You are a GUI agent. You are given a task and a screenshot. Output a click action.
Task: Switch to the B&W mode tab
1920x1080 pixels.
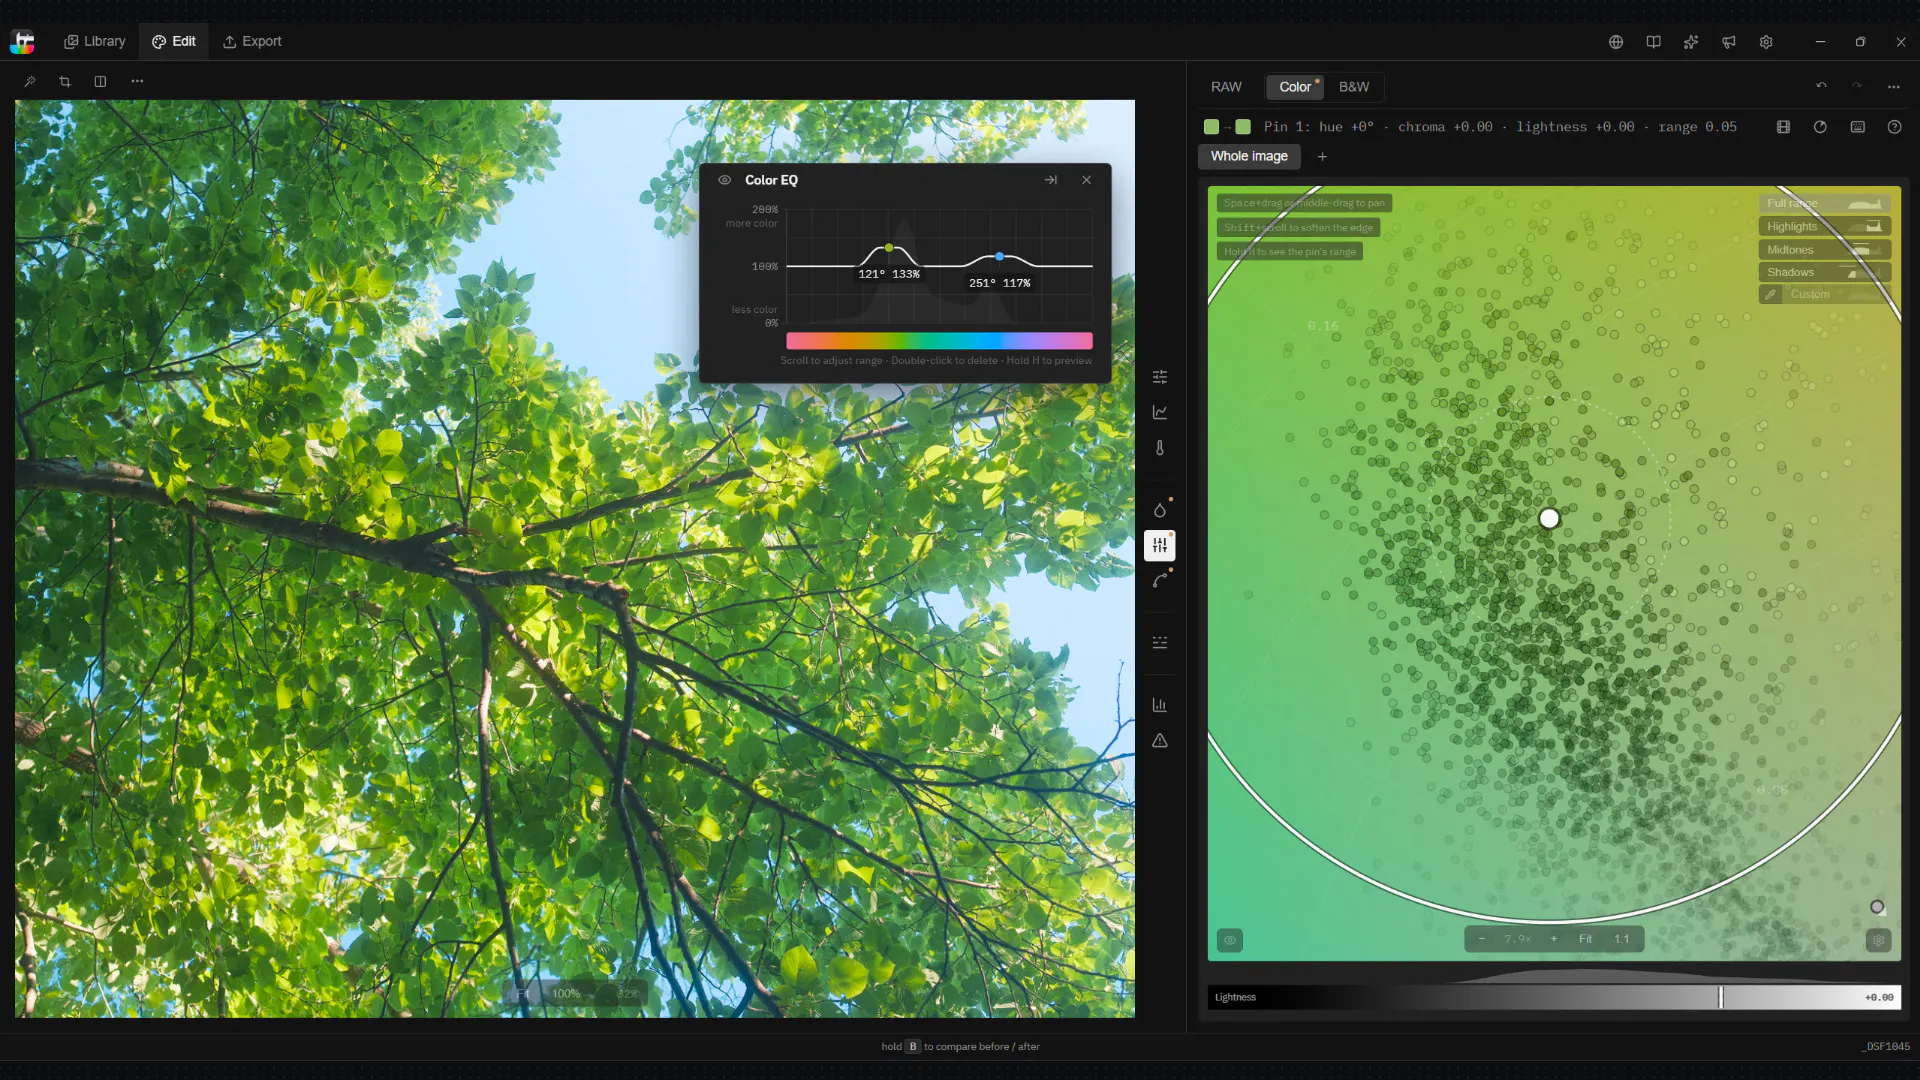tap(1354, 87)
